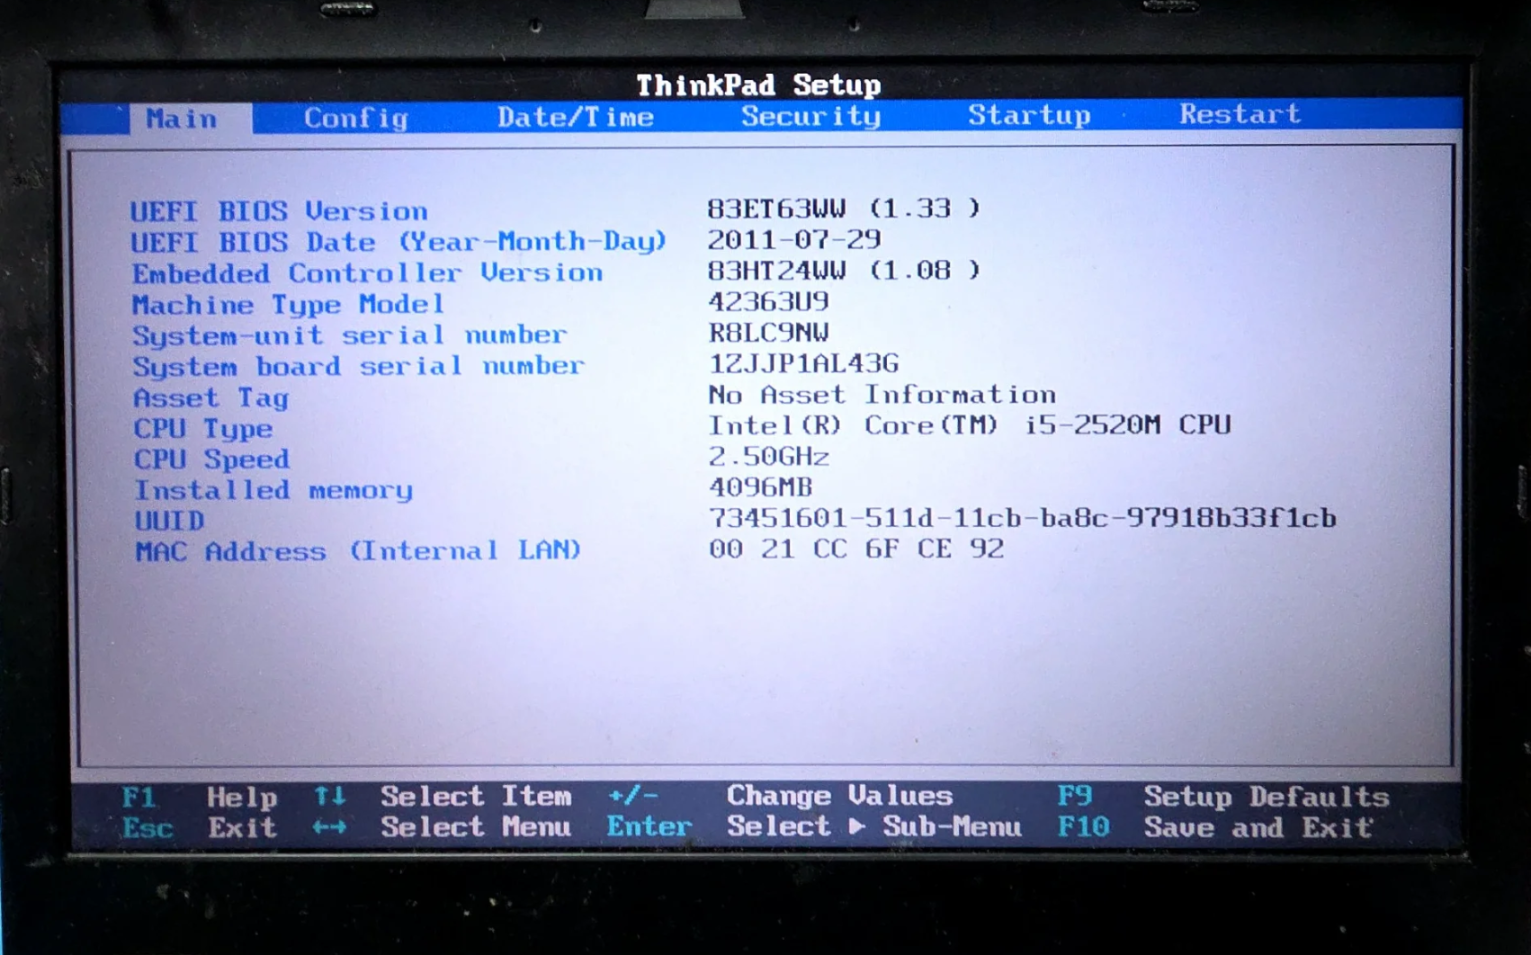Switch to the Config tab
The image size is (1531, 955).
click(x=356, y=118)
